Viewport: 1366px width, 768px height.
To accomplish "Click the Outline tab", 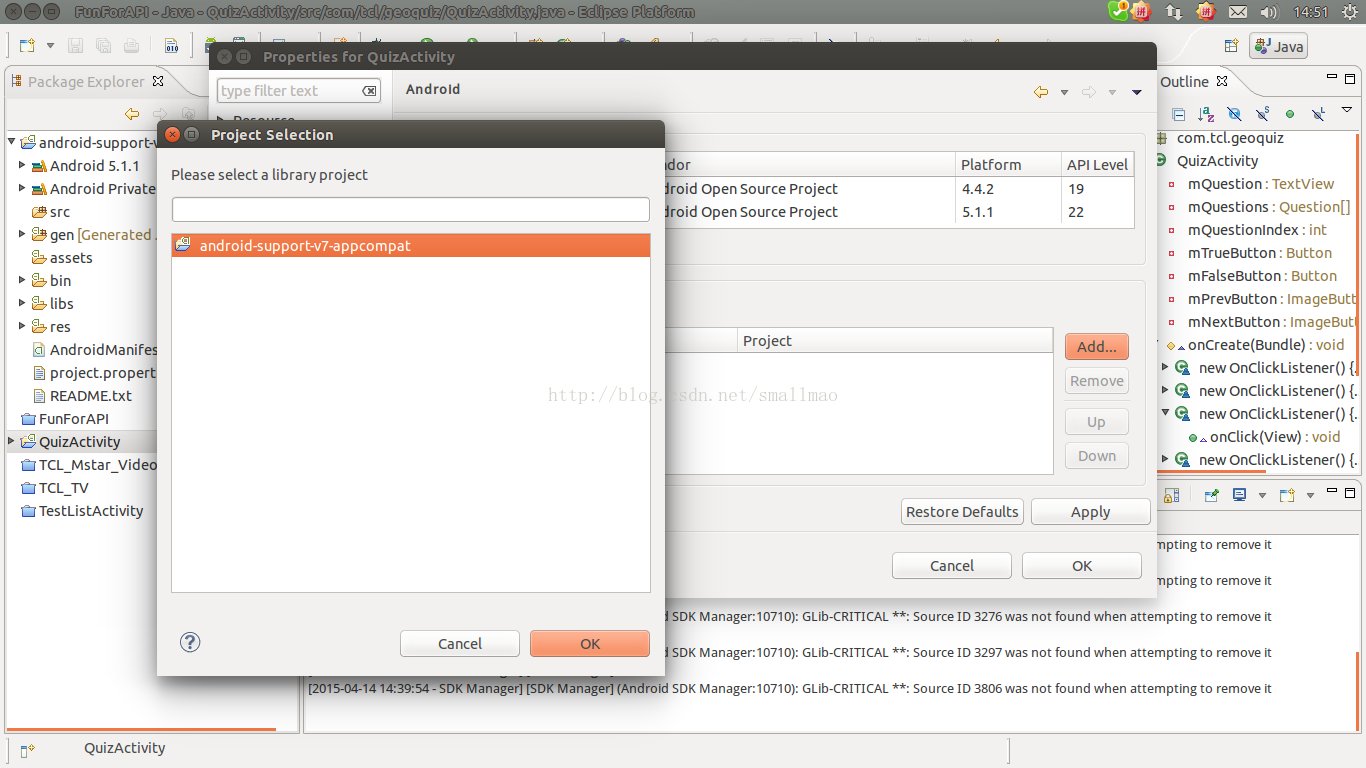I will point(1184,82).
